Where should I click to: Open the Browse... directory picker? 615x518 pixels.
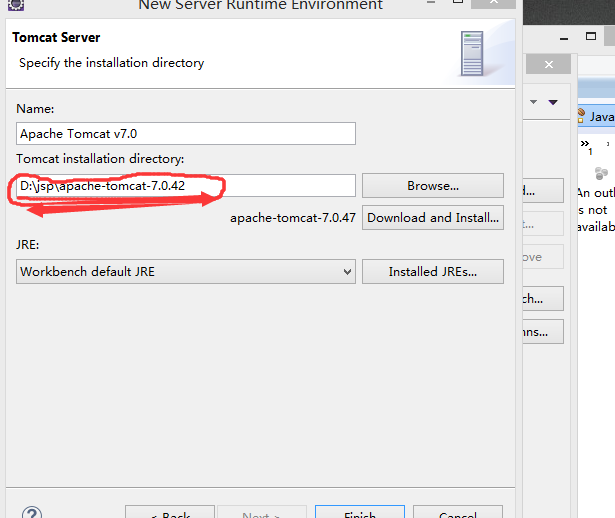tap(433, 185)
